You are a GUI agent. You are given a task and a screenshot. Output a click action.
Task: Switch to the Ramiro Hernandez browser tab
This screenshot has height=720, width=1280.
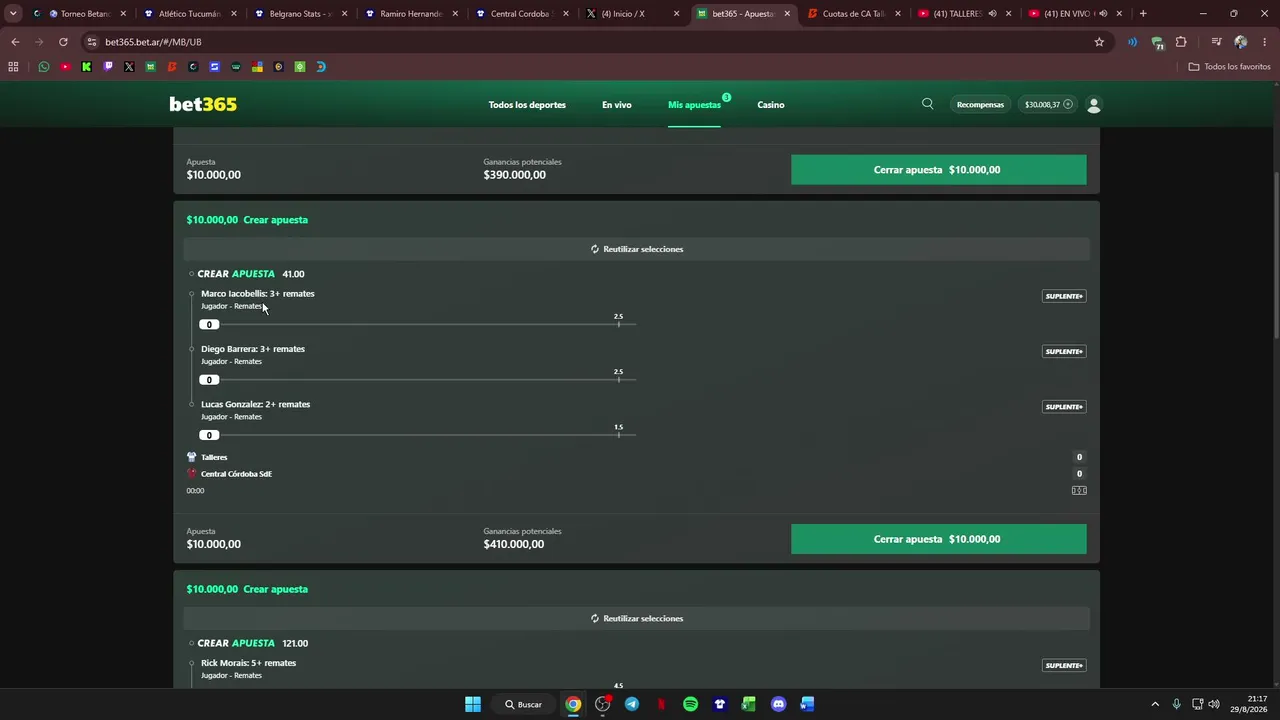(410, 14)
